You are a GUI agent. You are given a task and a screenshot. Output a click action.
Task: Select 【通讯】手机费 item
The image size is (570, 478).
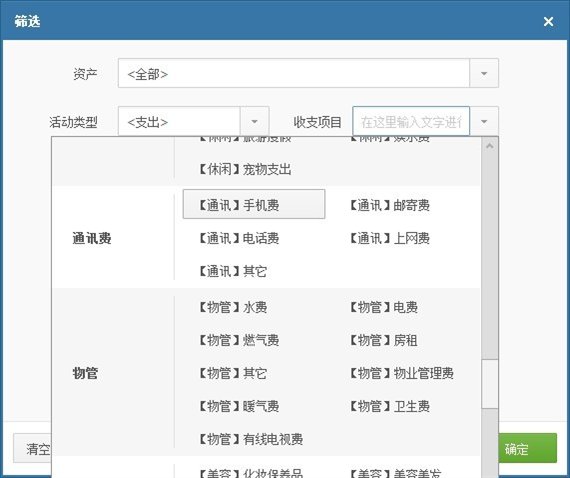coord(254,204)
